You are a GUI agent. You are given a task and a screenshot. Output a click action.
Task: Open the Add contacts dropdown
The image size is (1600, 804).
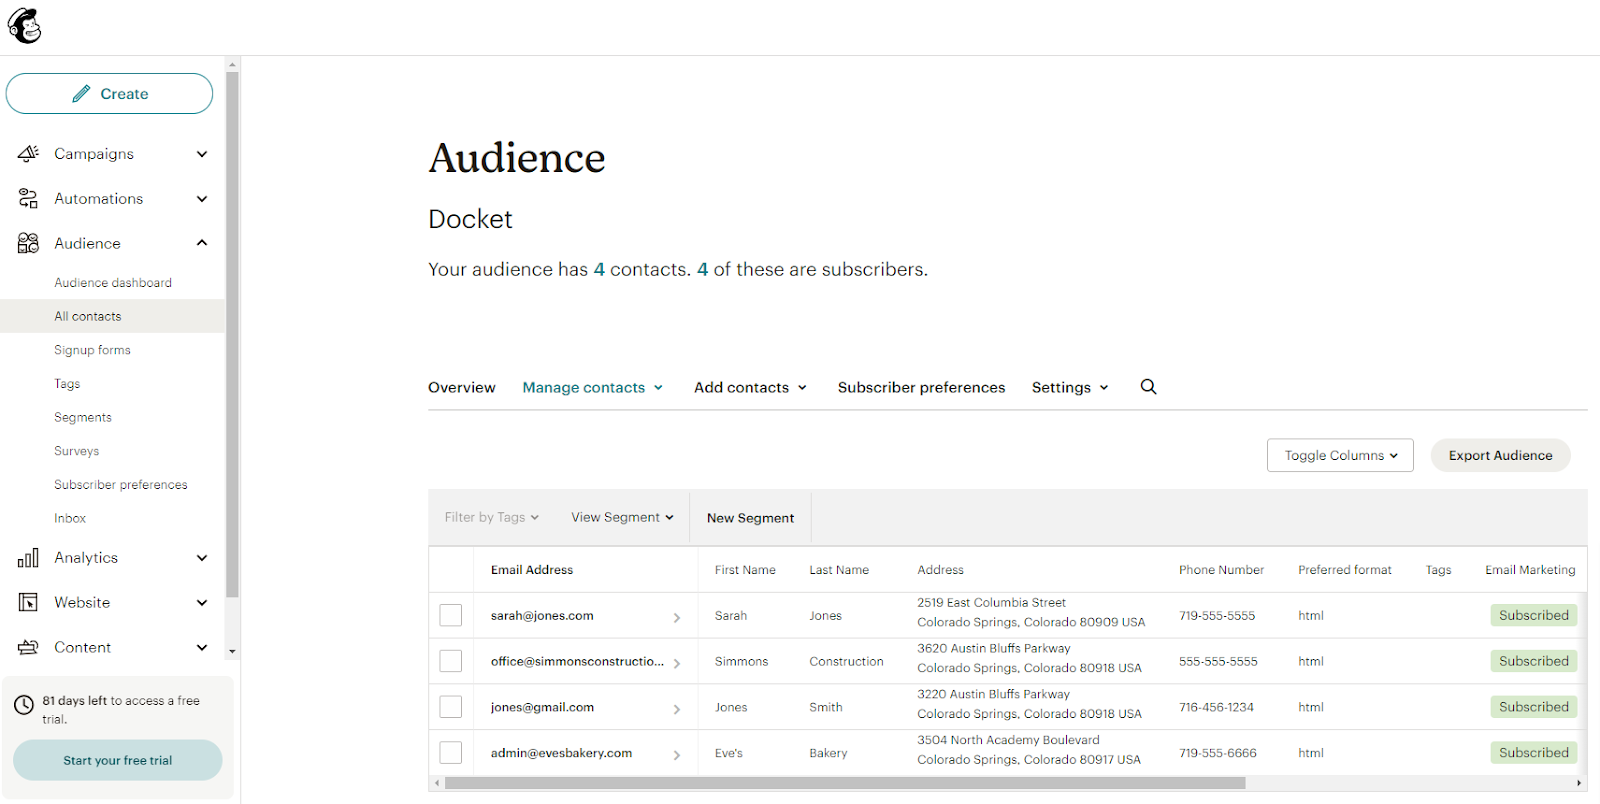(750, 387)
